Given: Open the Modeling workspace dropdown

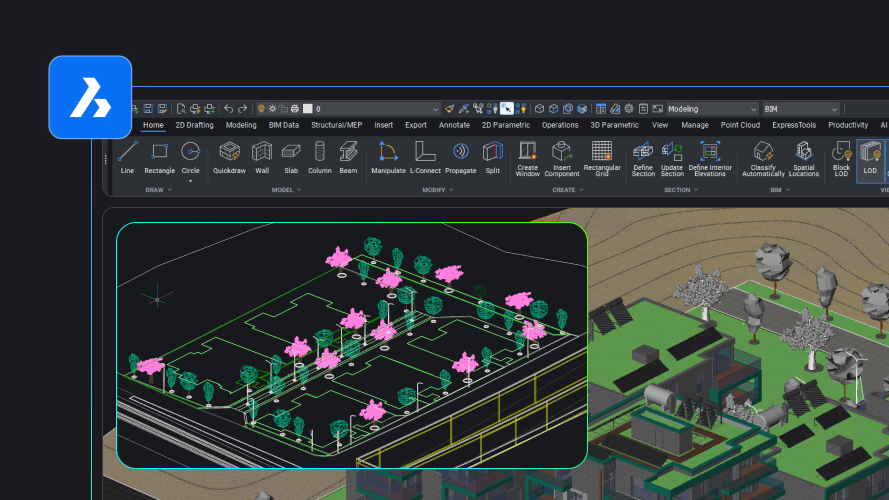Looking at the screenshot, I should click(712, 109).
